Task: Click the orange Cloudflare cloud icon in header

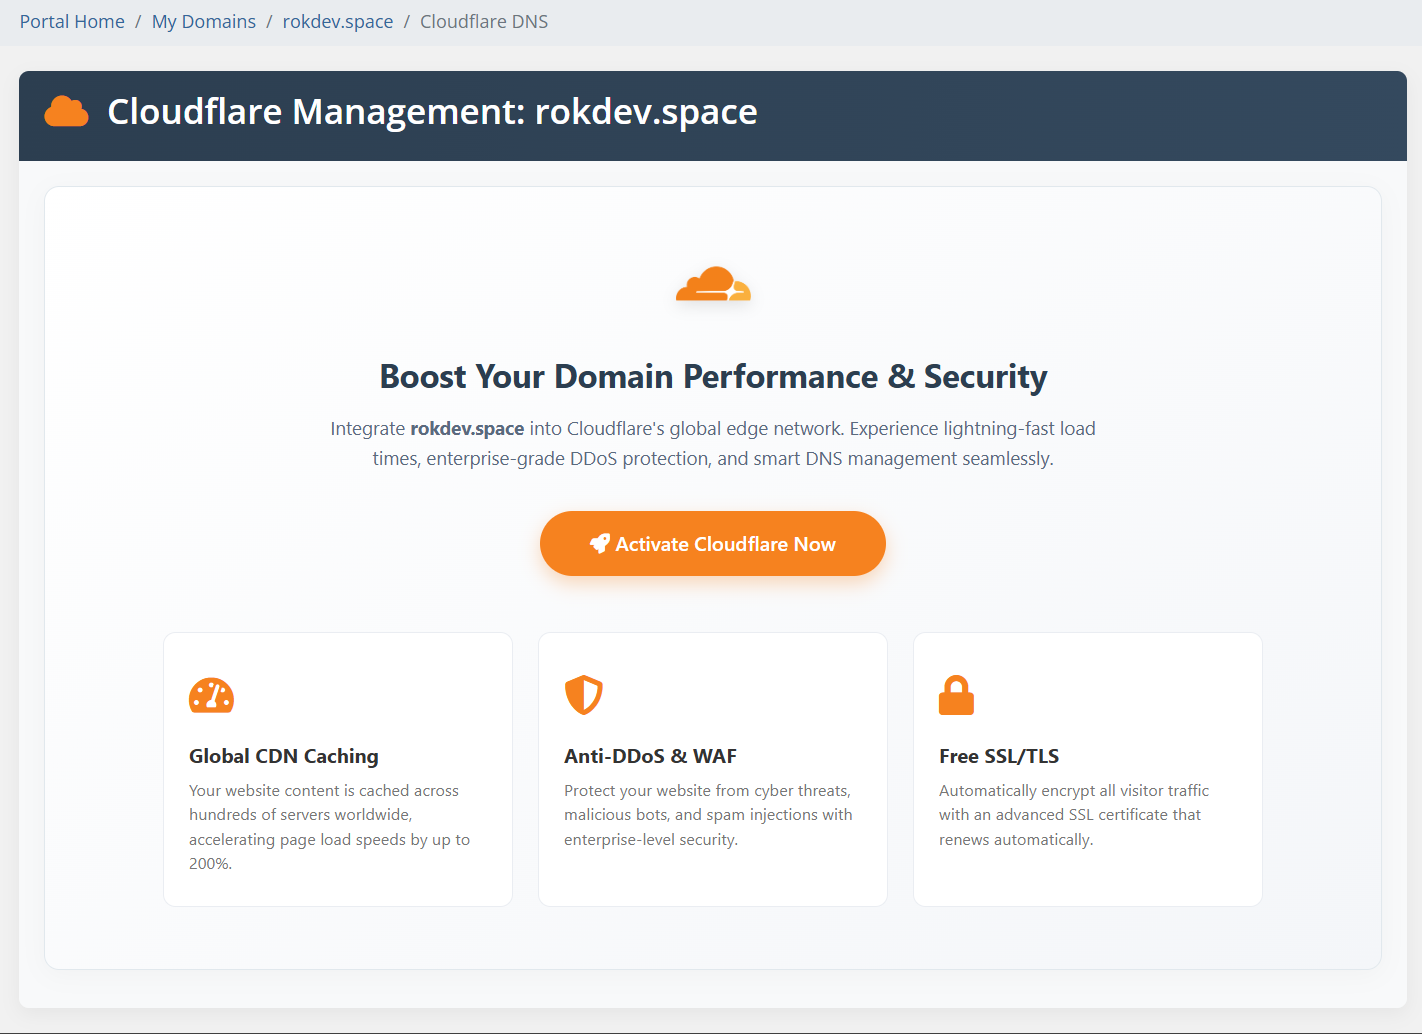Action: pyautogui.click(x=66, y=111)
